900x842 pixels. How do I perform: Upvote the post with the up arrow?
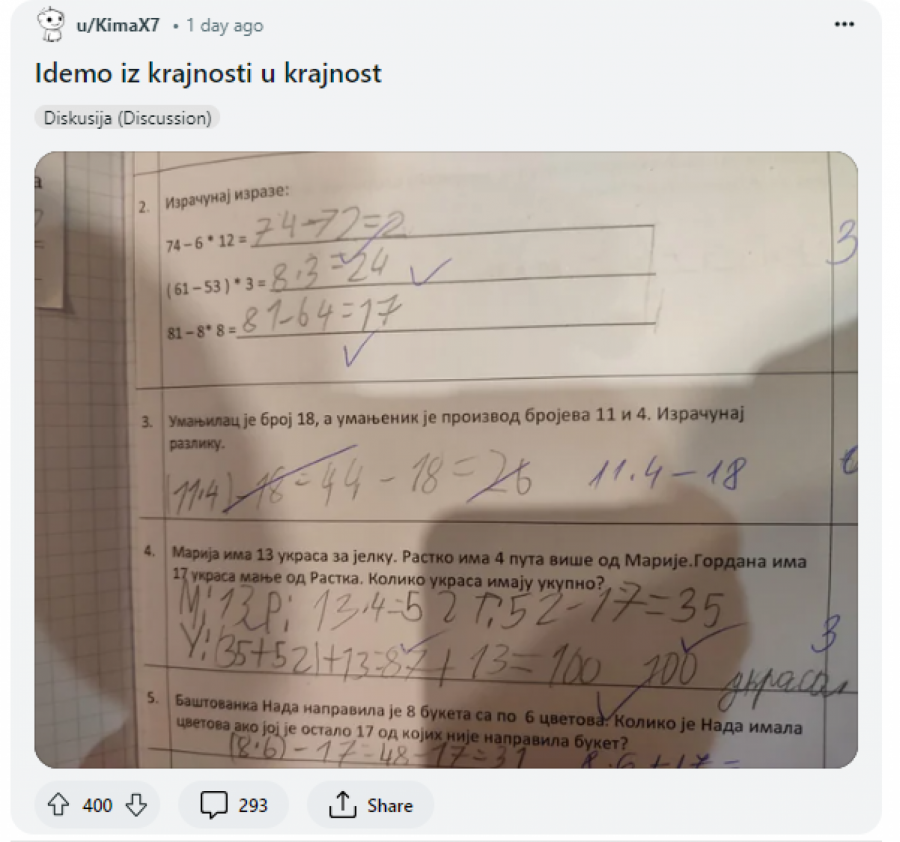[x=59, y=805]
